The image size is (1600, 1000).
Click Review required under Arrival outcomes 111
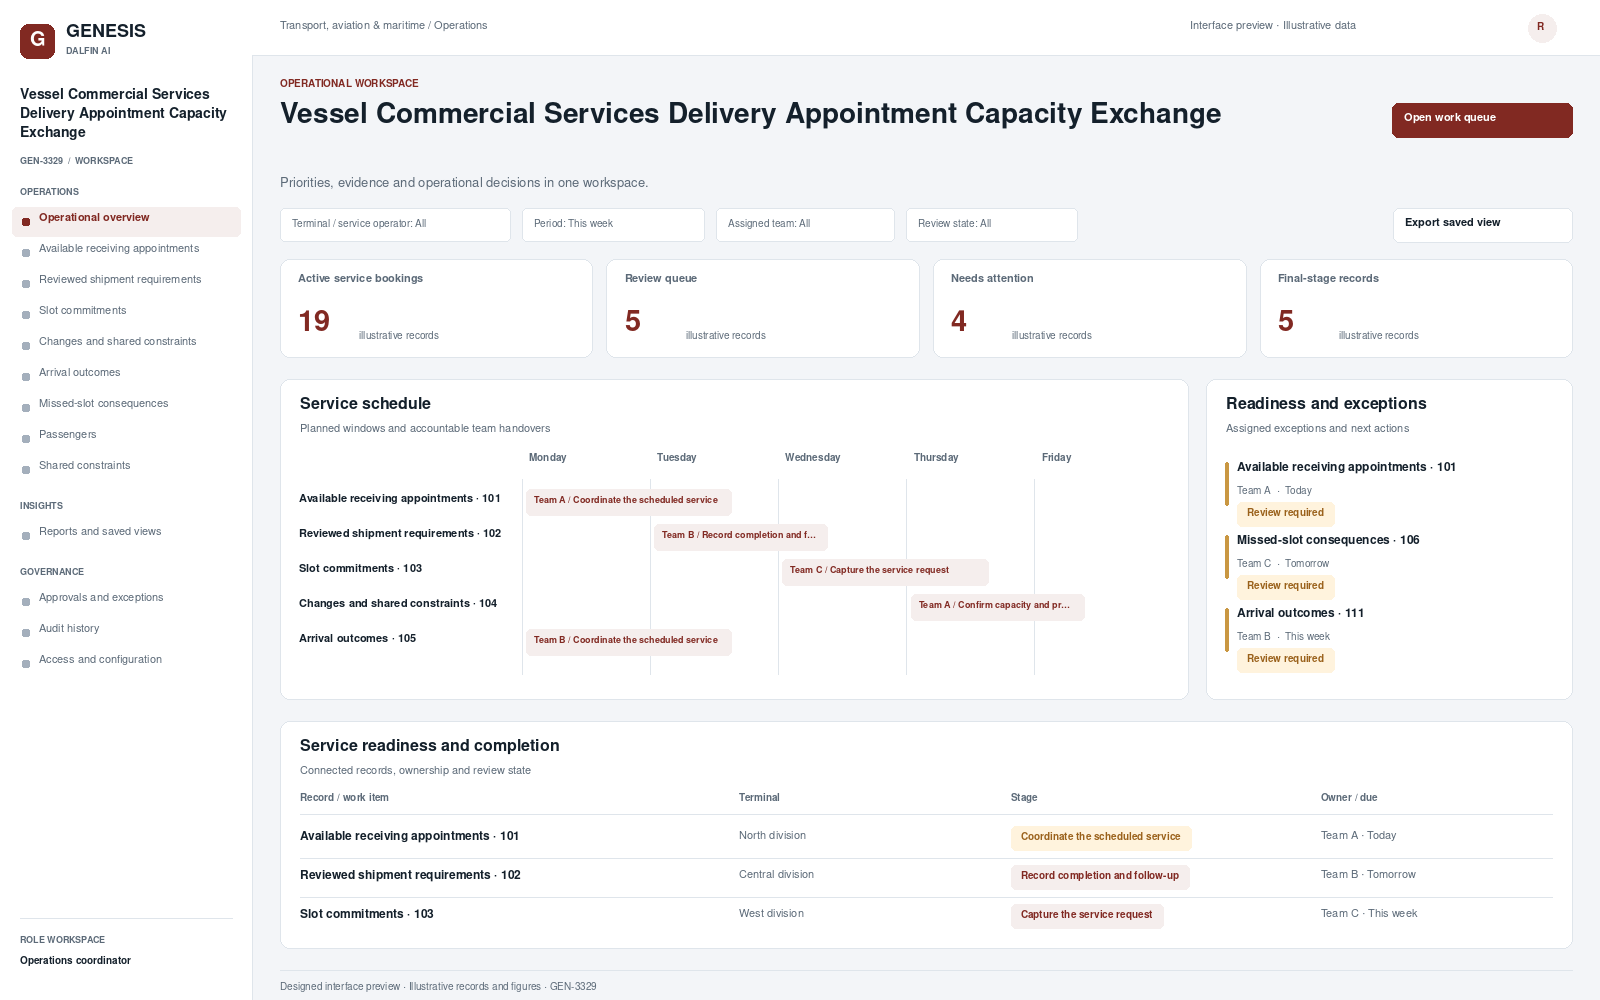1285,659
